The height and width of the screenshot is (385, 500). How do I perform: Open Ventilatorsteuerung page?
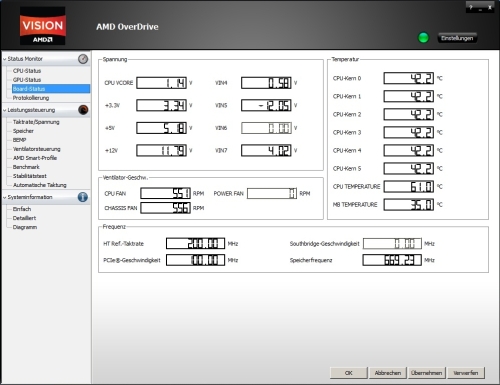pos(36,149)
